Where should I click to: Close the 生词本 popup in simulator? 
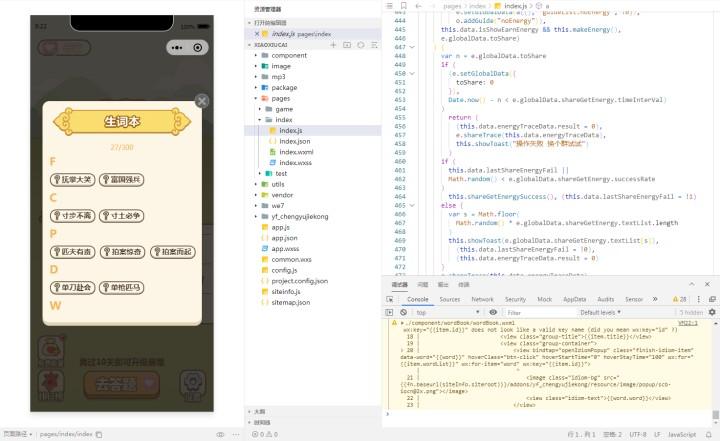(202, 101)
